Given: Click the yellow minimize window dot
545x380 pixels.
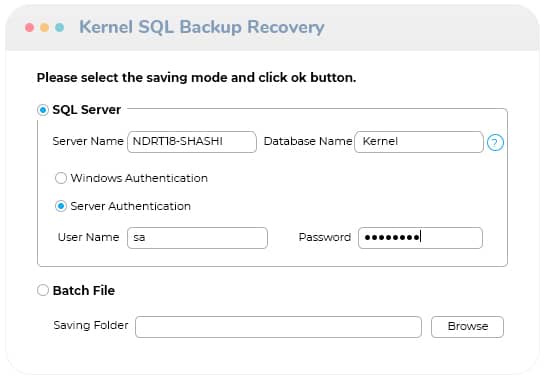Looking at the screenshot, I should pyautogui.click(x=44, y=27).
